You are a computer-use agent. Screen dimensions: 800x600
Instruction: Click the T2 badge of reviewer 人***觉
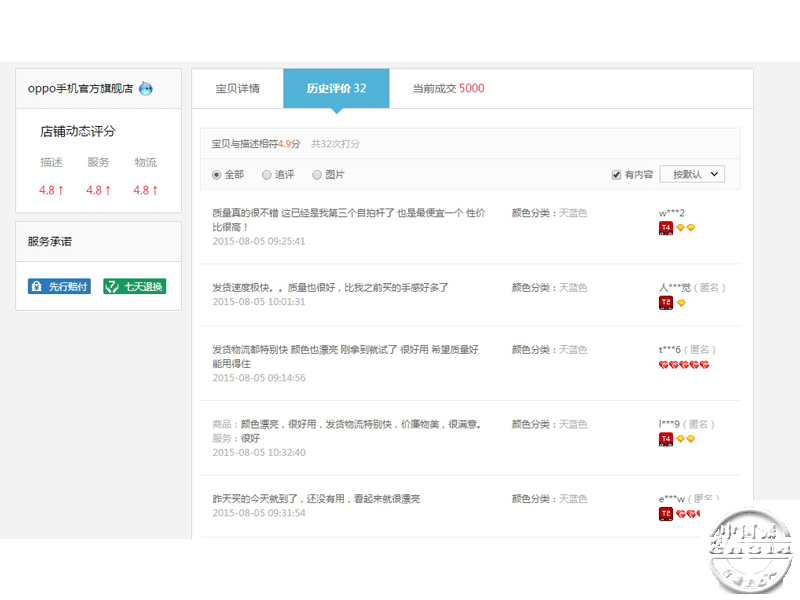[x=666, y=303]
